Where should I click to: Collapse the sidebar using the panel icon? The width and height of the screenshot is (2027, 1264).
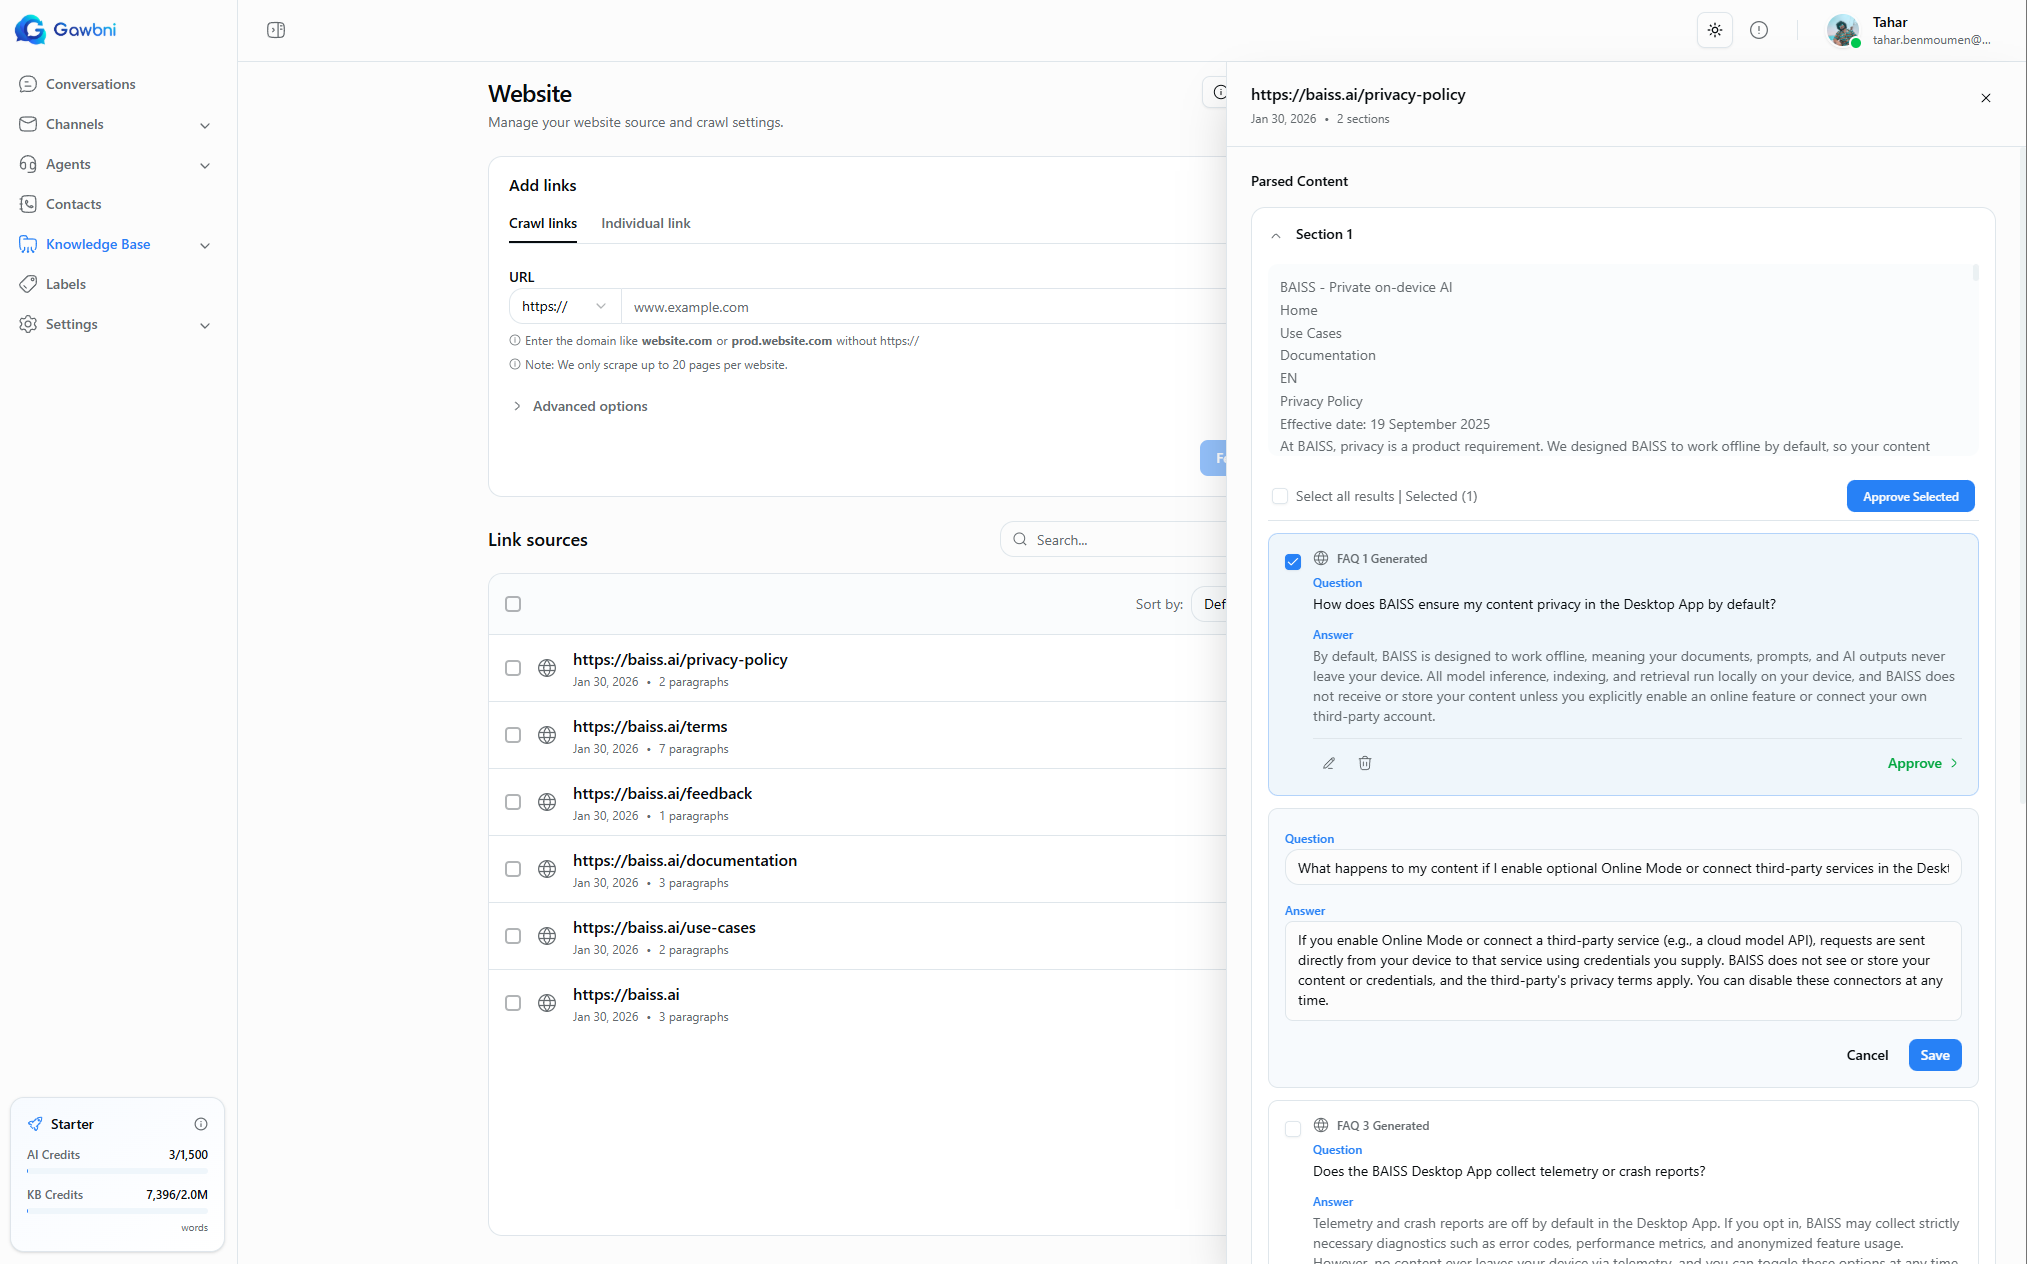point(275,30)
